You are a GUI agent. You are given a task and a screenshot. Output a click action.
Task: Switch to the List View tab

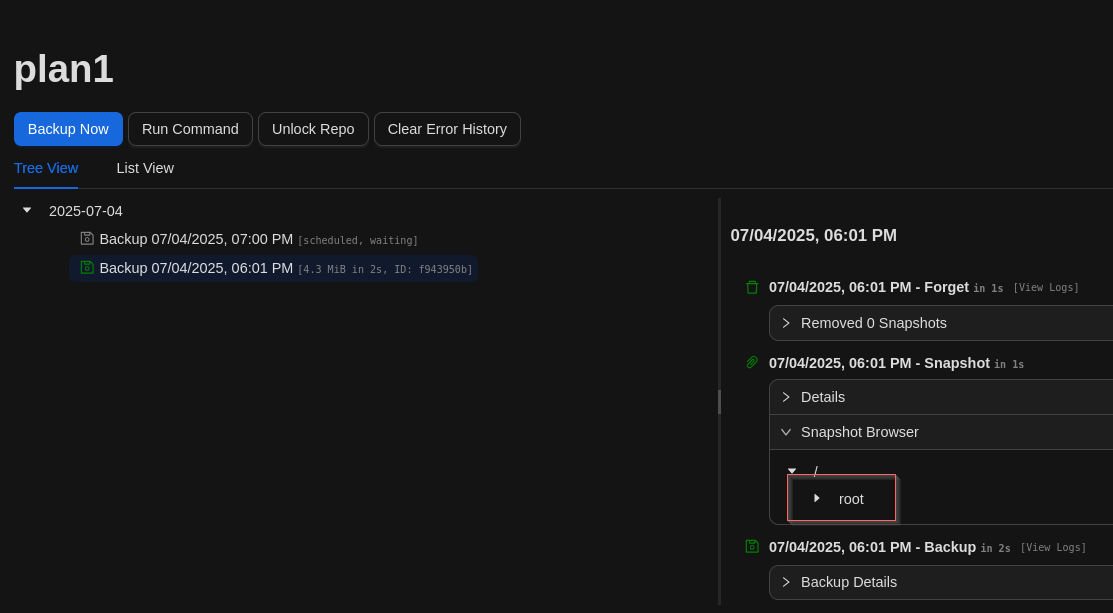[145, 168]
